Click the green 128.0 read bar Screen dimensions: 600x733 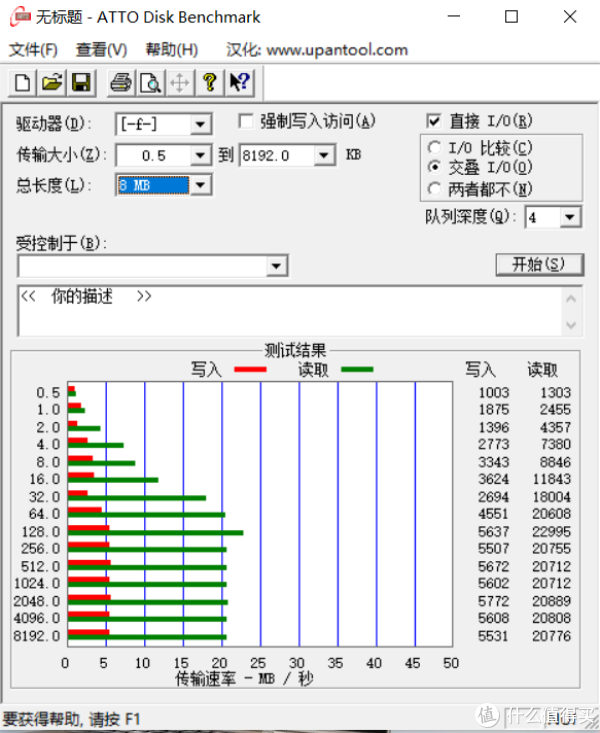point(156,533)
